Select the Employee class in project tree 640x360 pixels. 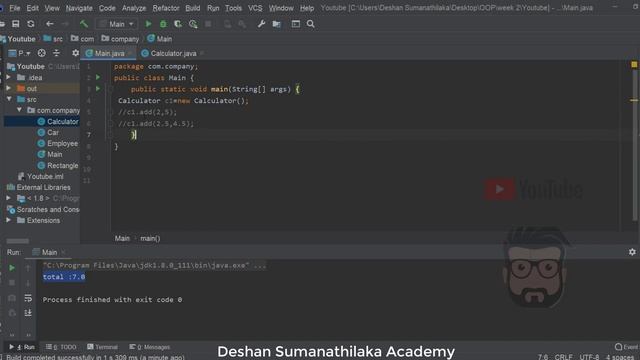[x=58, y=143]
